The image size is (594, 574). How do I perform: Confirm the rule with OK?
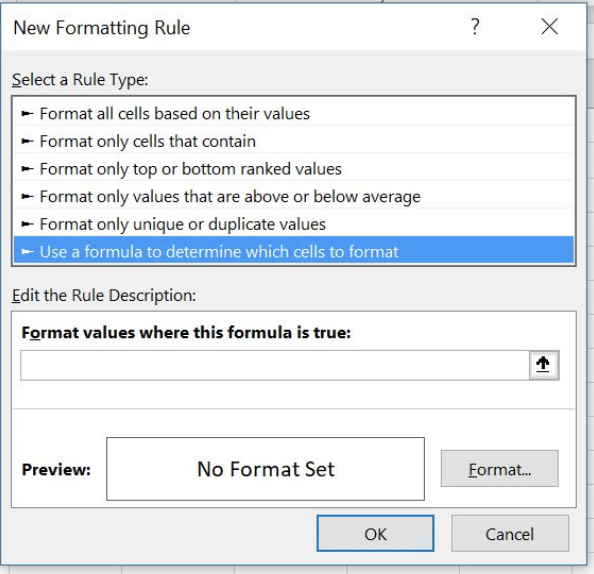click(375, 533)
